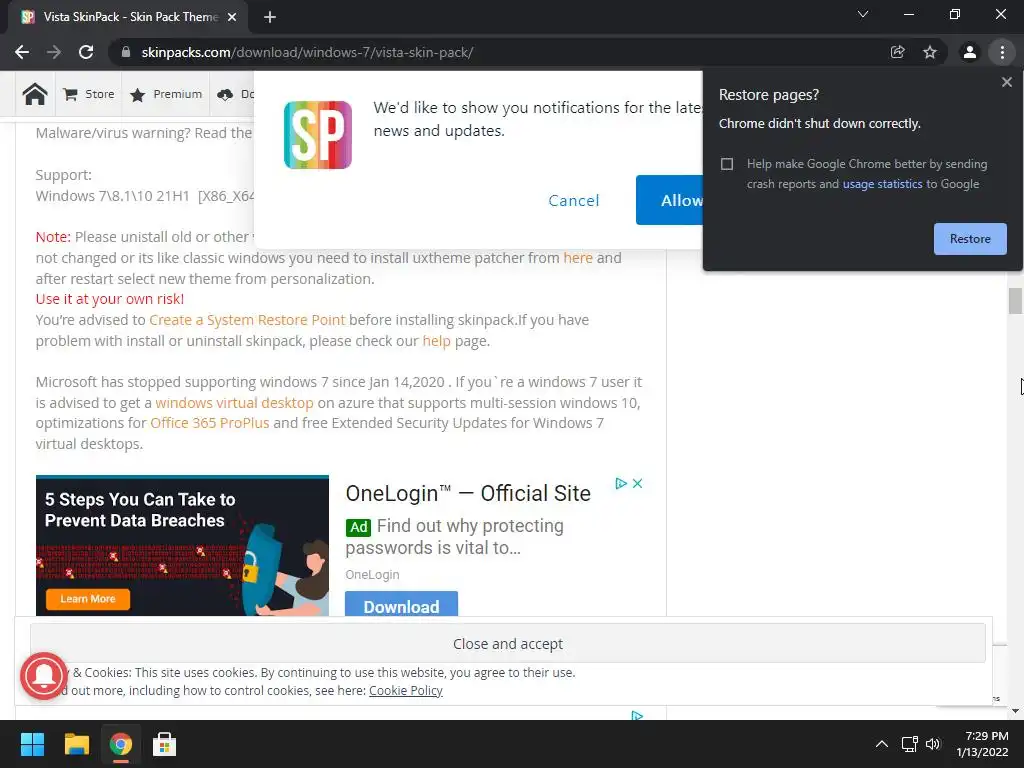Click the OneLogin Official Site headline
1024x768 pixels.
468,494
